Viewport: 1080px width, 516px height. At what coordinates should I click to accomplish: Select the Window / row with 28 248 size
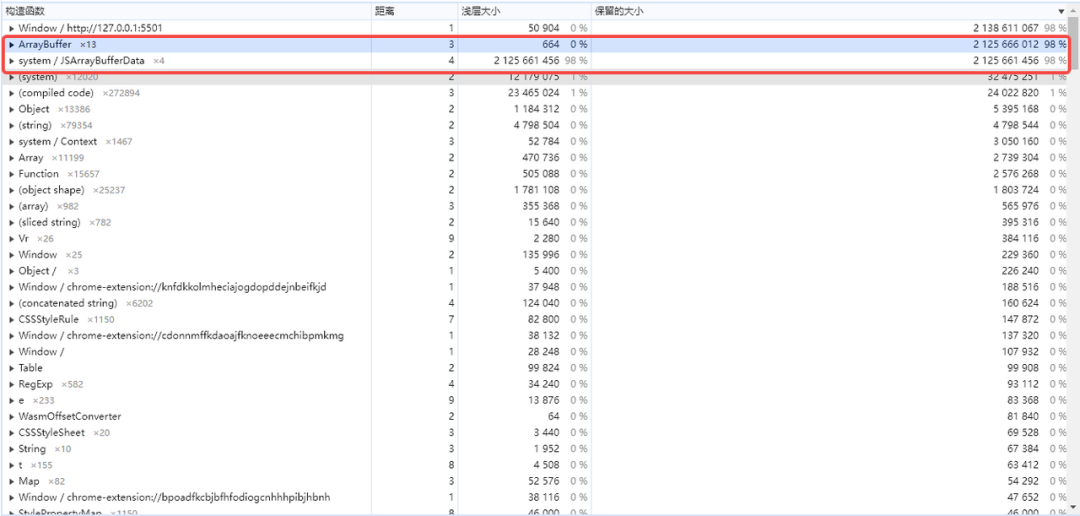[536, 352]
